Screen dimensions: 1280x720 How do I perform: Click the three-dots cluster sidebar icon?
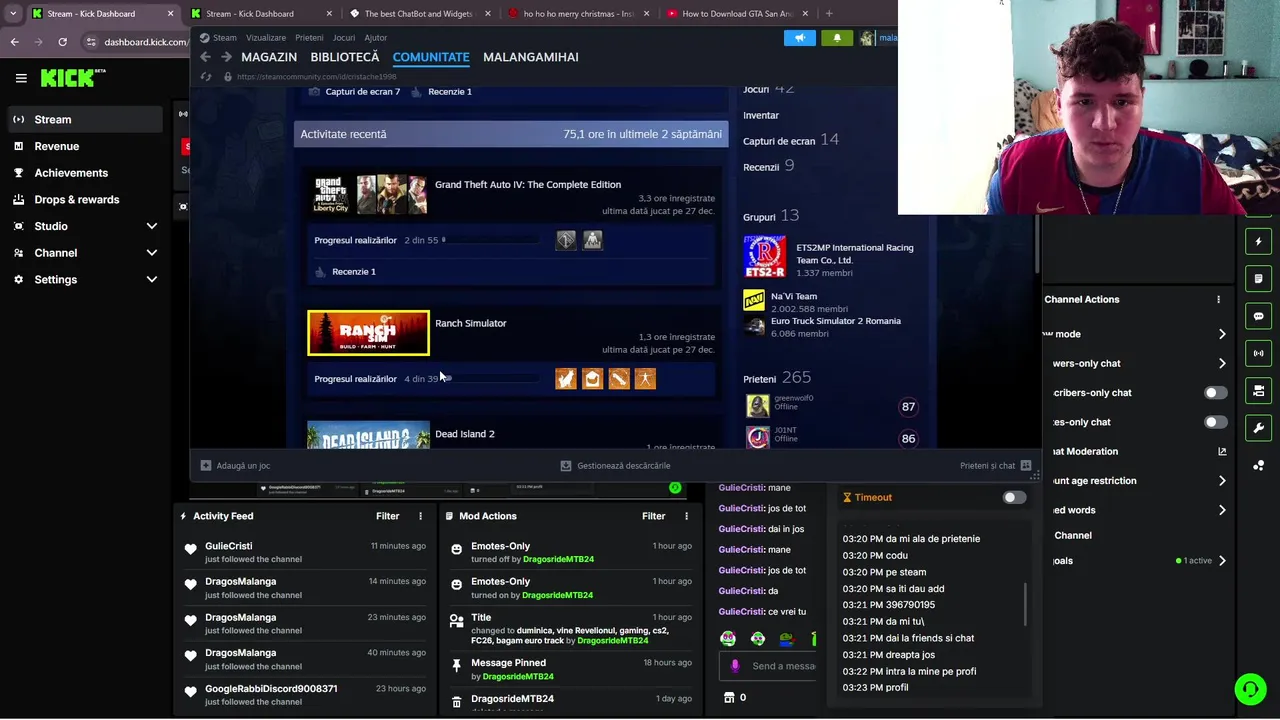1259,466
